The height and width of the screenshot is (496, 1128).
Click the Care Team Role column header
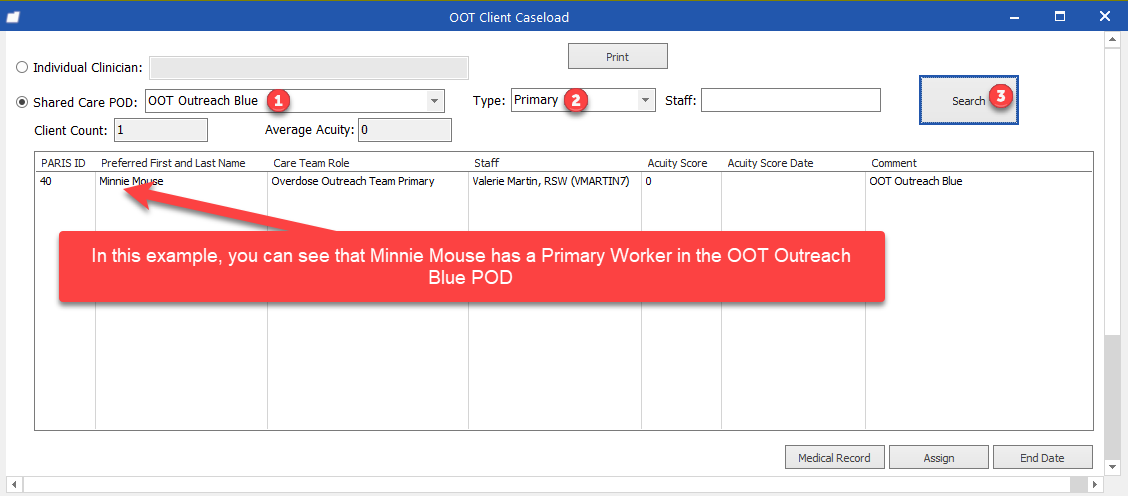coord(311,163)
